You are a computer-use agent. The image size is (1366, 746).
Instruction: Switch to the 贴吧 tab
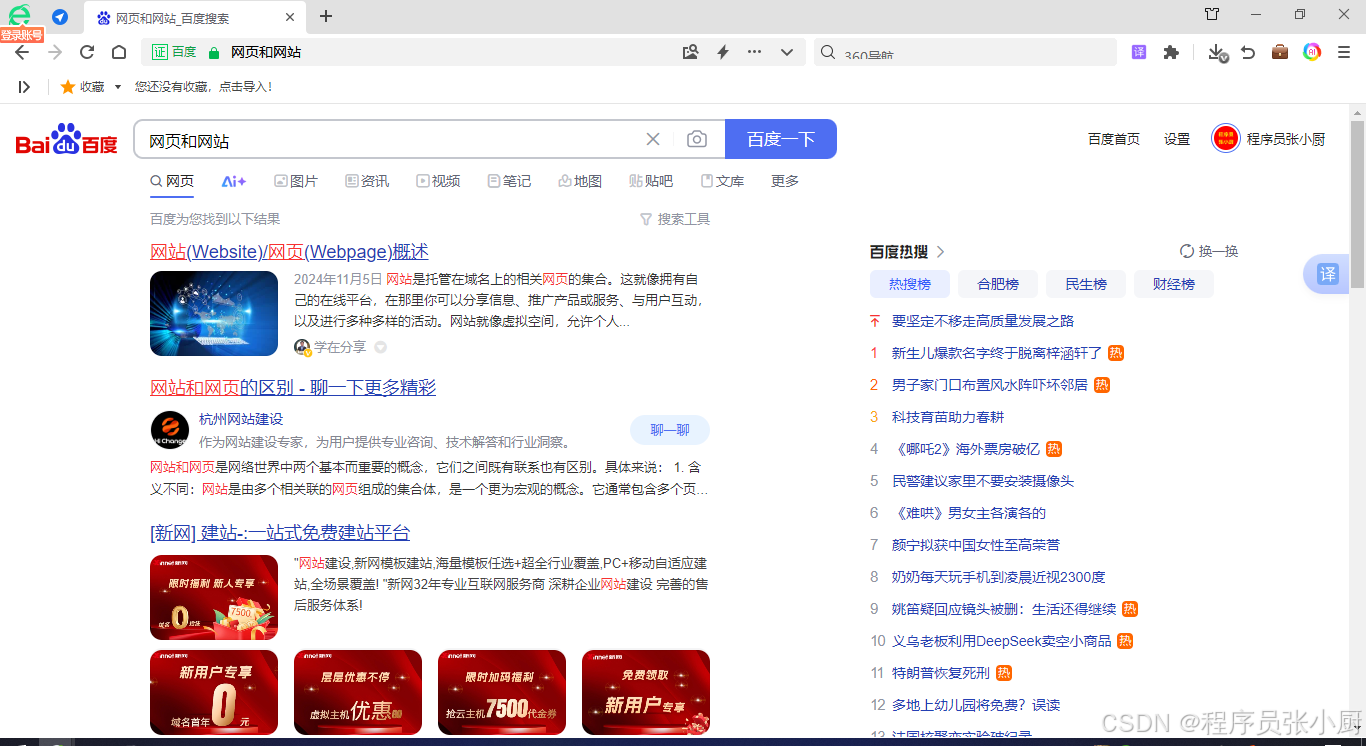click(651, 181)
